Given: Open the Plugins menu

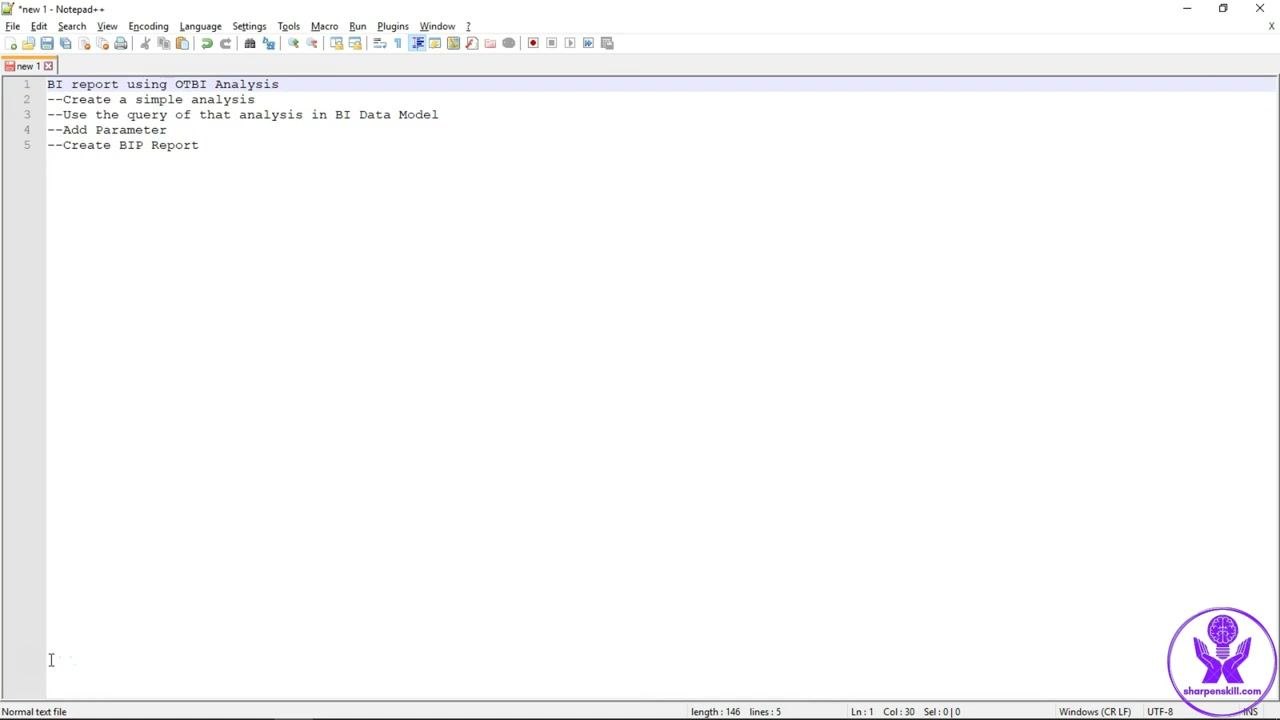Looking at the screenshot, I should [393, 26].
